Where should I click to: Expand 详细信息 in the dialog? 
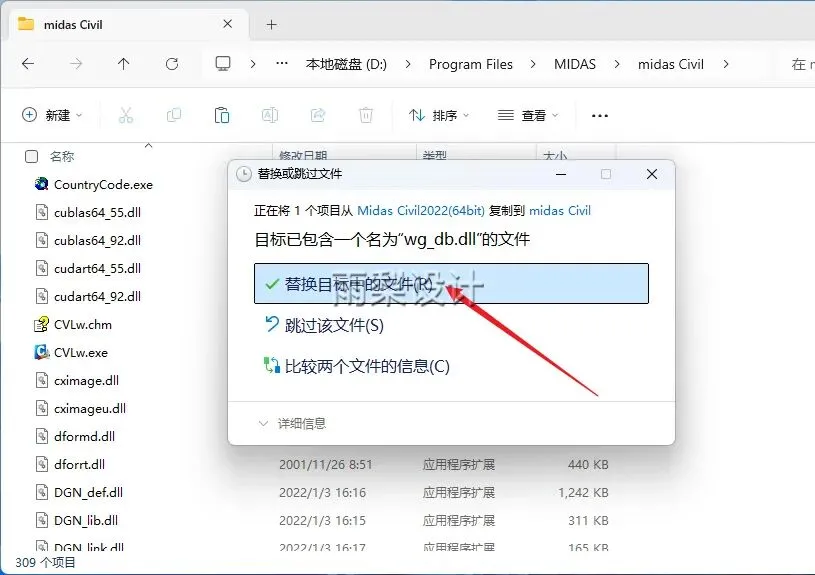tap(292, 424)
